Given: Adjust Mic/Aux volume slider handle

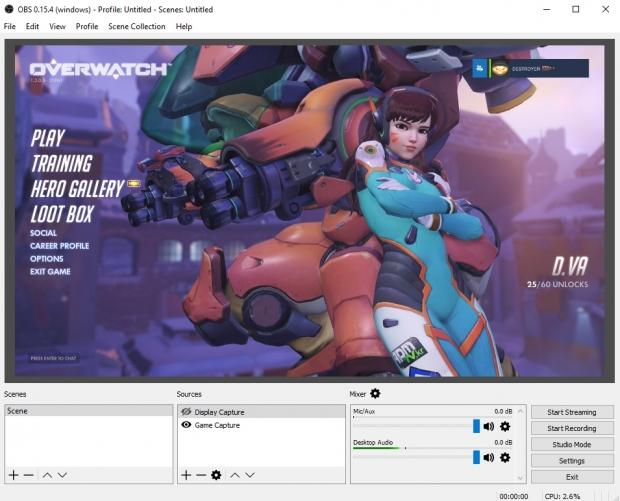Looking at the screenshot, I should 476,426.
